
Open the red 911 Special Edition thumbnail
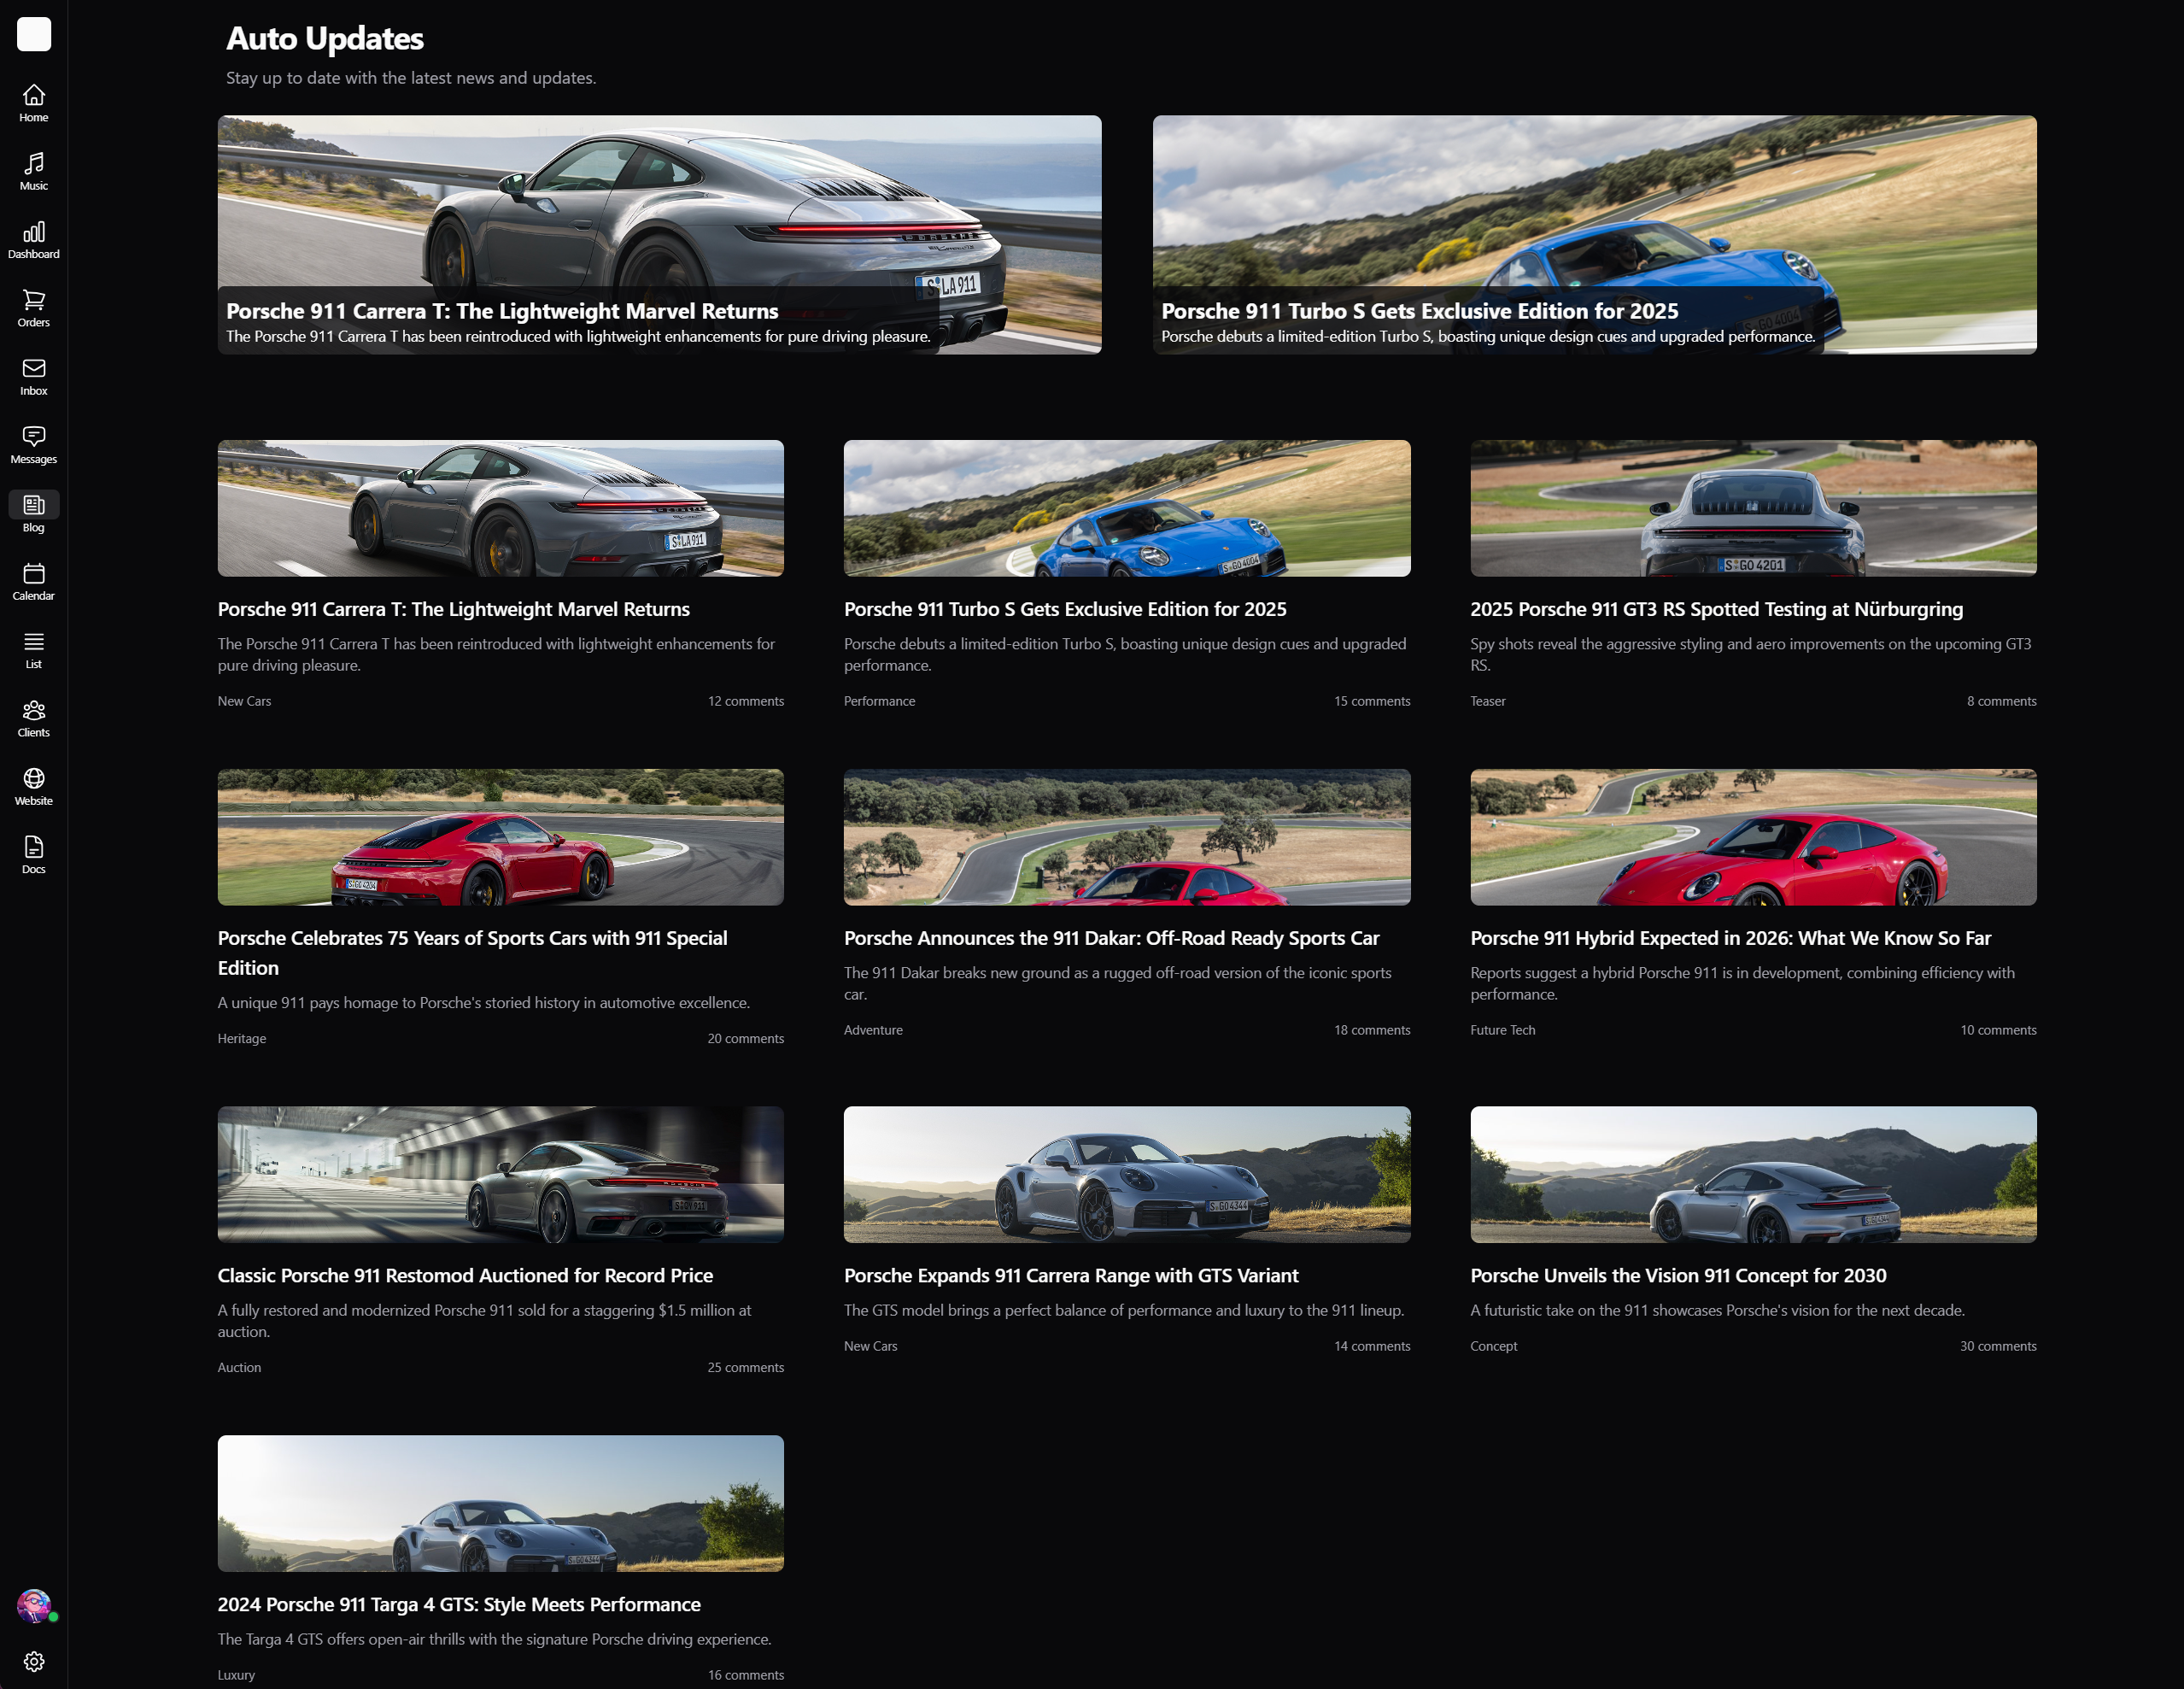pos(500,837)
